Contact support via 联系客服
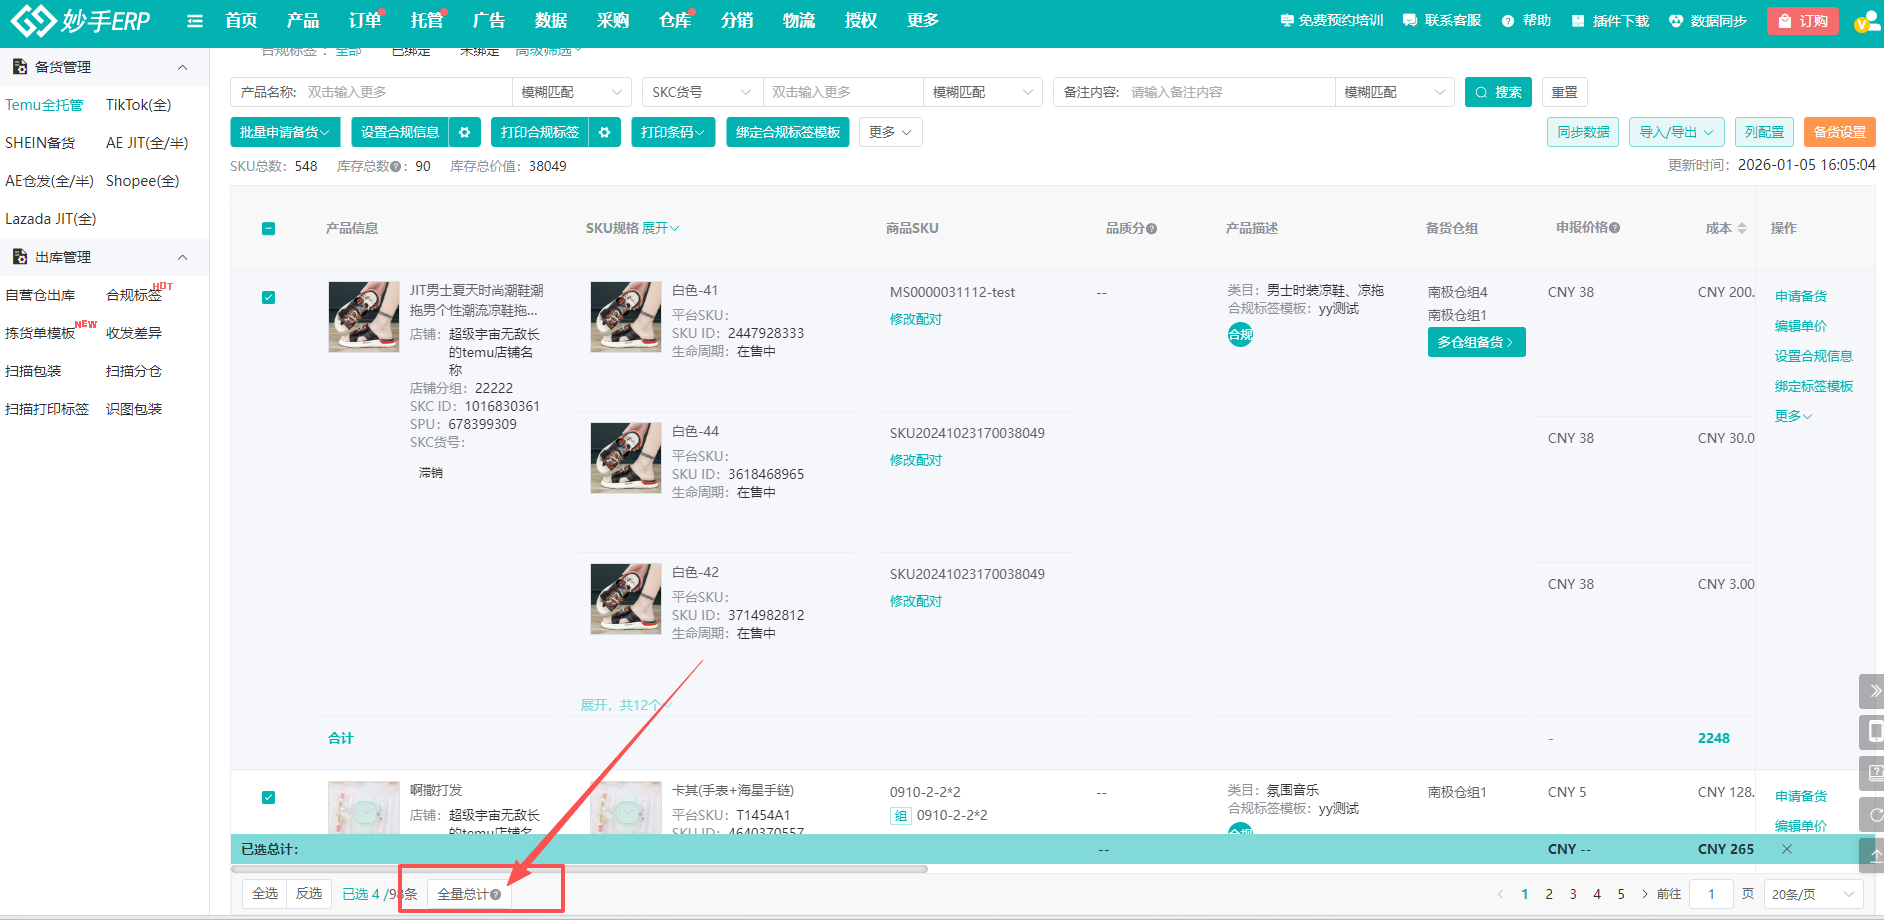 [x=1442, y=21]
